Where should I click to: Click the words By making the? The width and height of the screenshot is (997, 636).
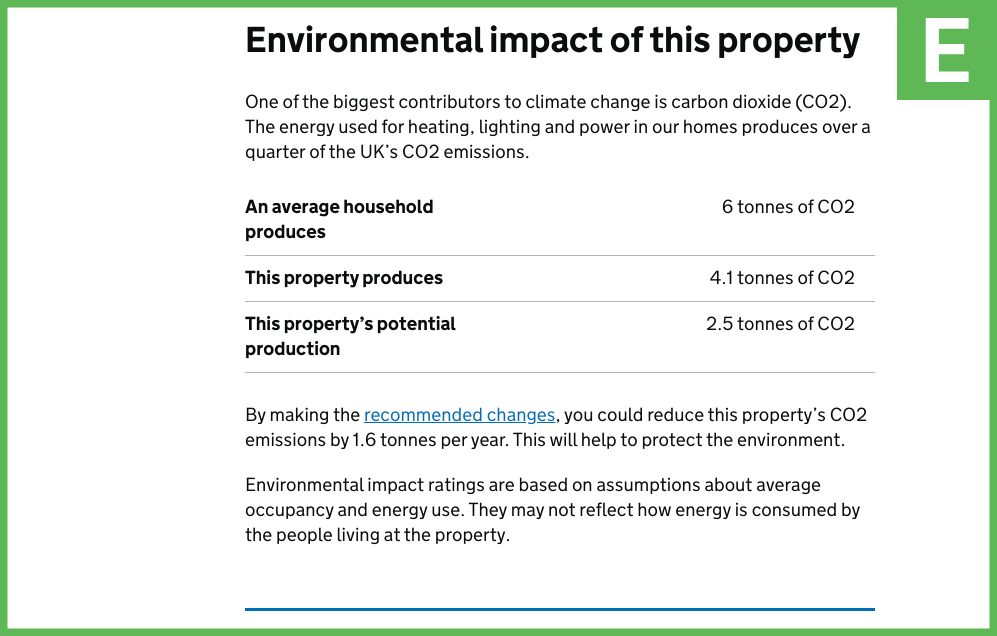pyautogui.click(x=303, y=415)
